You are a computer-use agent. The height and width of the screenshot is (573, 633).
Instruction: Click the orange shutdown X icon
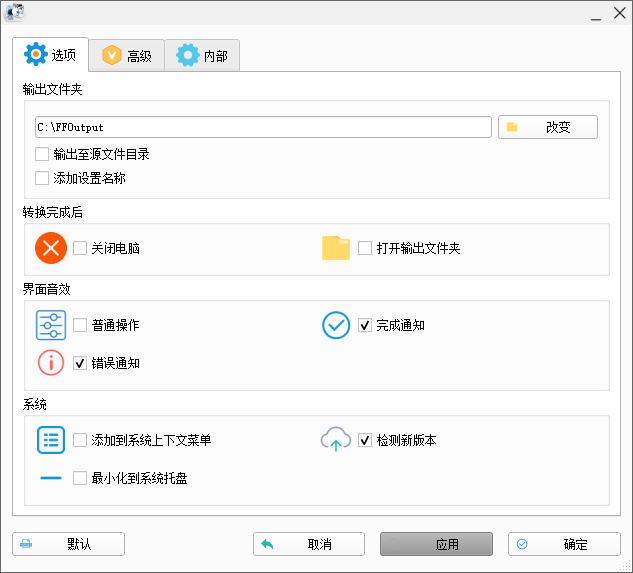tap(51, 248)
